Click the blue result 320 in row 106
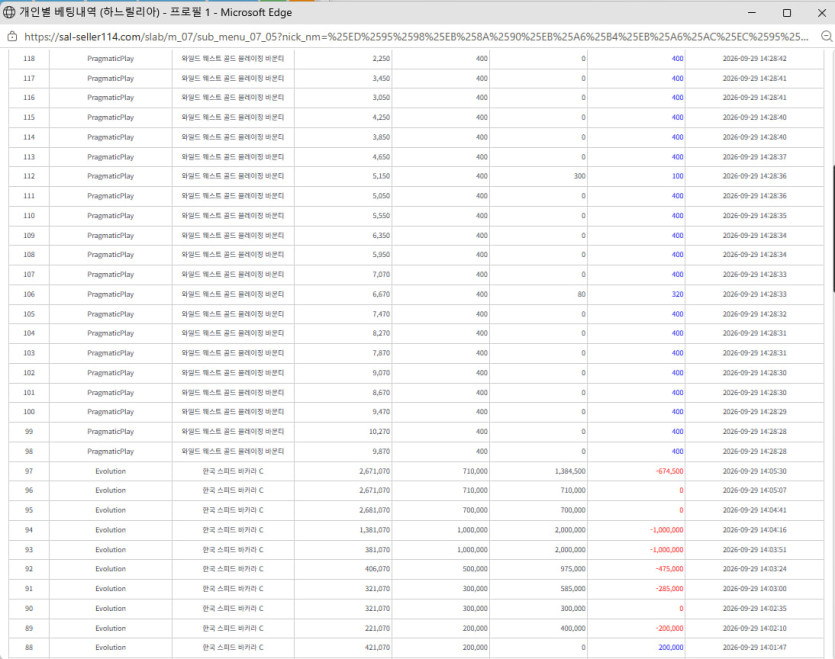835x659 pixels. point(677,294)
